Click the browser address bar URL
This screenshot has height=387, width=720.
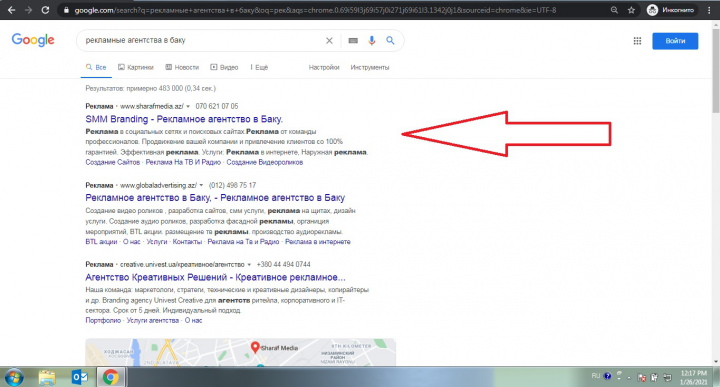315,10
